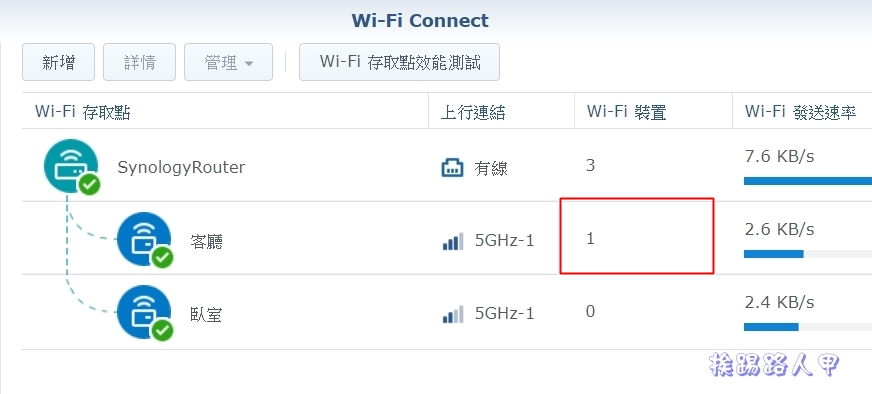Click the 詳情 button

(140, 62)
